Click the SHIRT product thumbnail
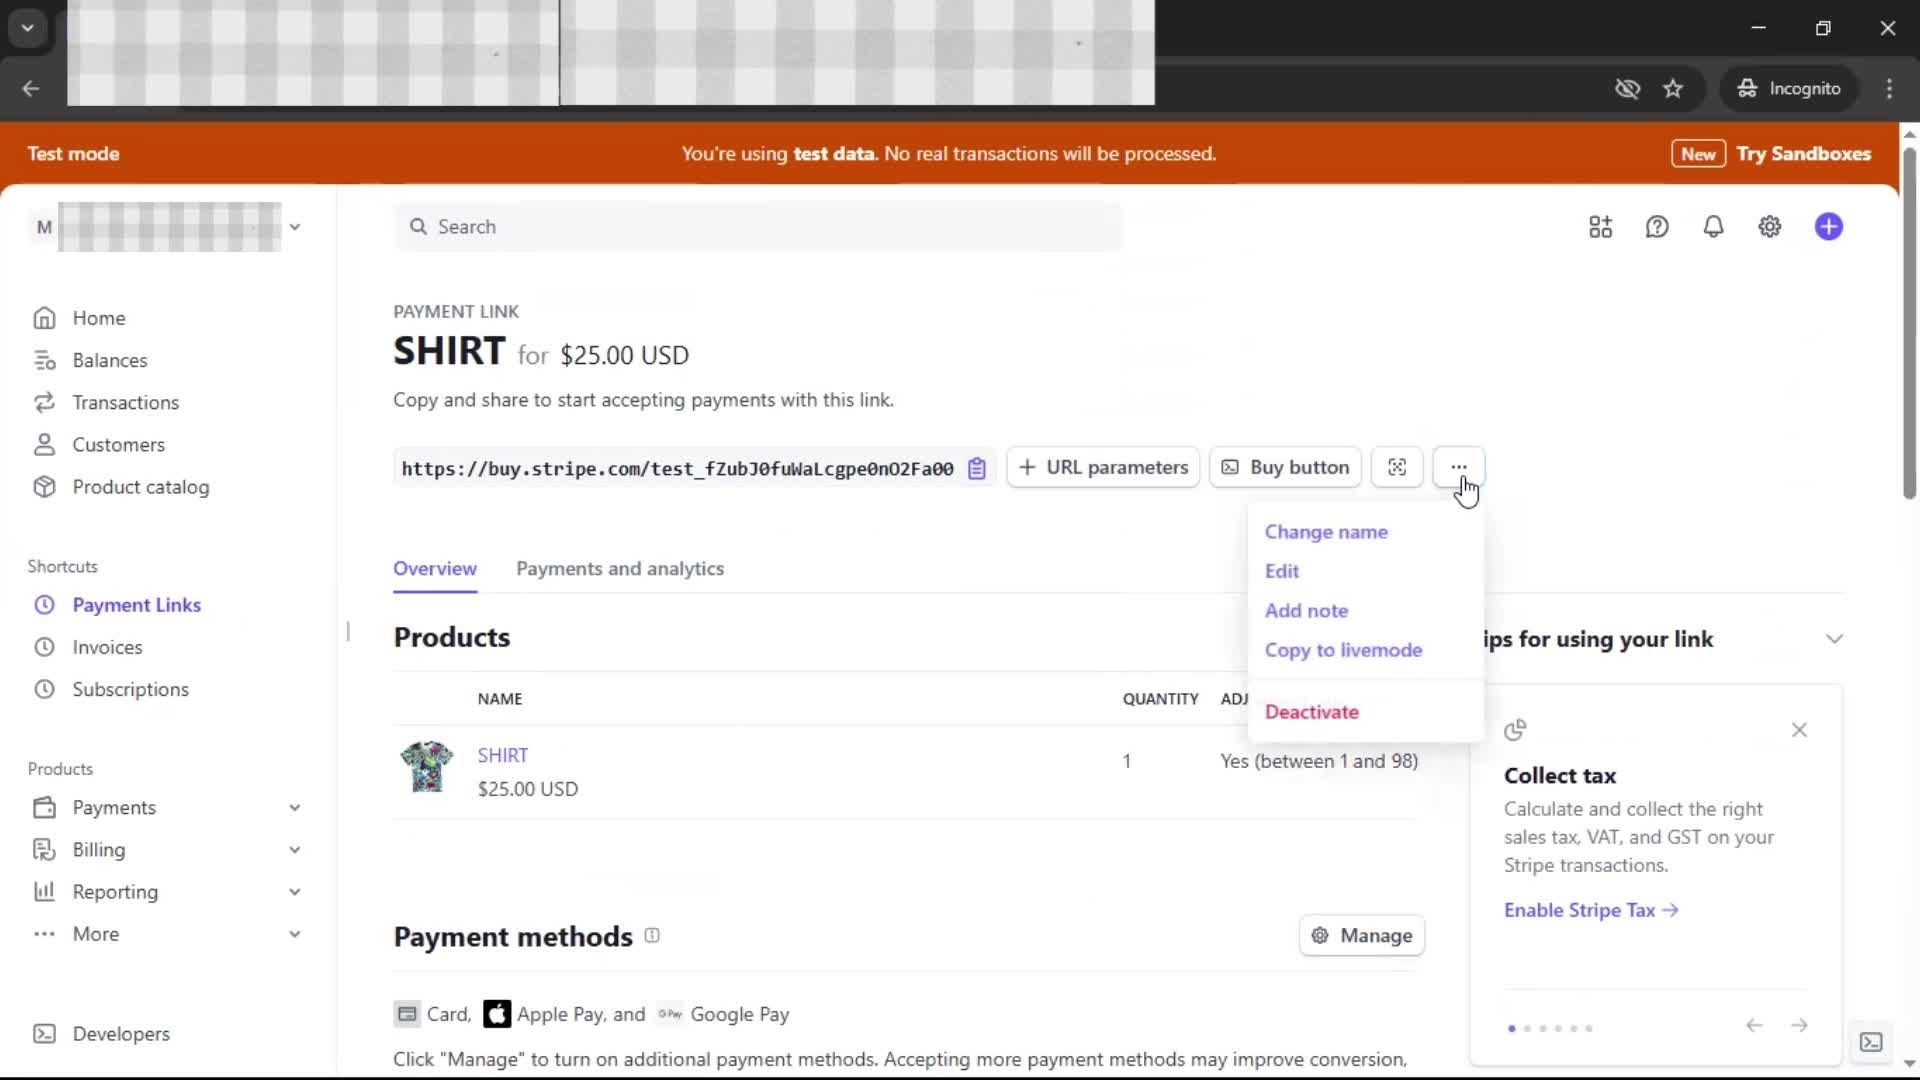Viewport: 1920px width, 1080px height. tap(427, 767)
